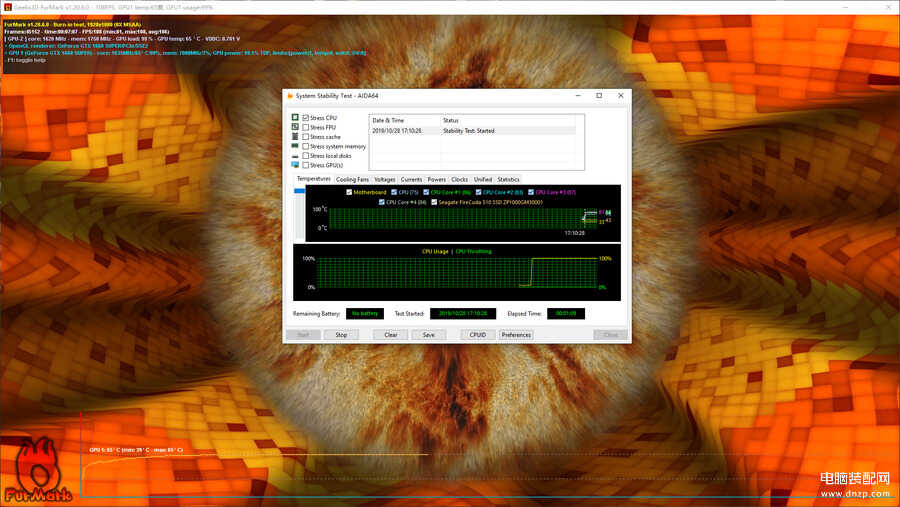Open the Currents tab
Image resolution: width=900 pixels, height=507 pixels.
pos(411,180)
